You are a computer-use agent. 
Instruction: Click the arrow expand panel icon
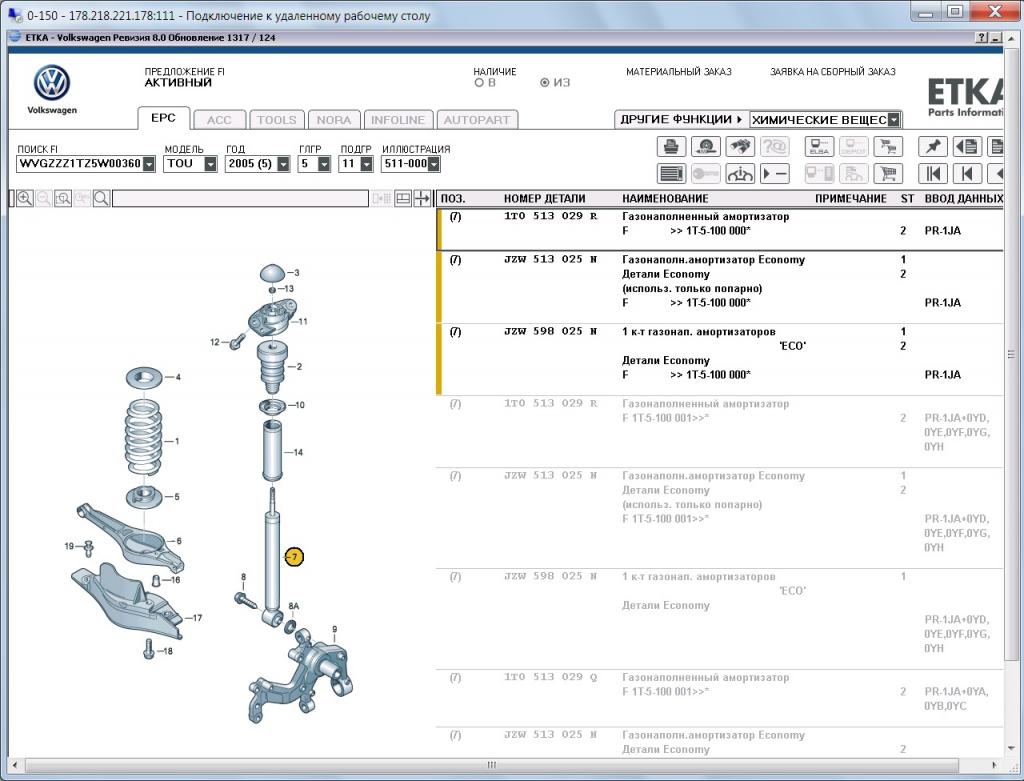pos(422,199)
